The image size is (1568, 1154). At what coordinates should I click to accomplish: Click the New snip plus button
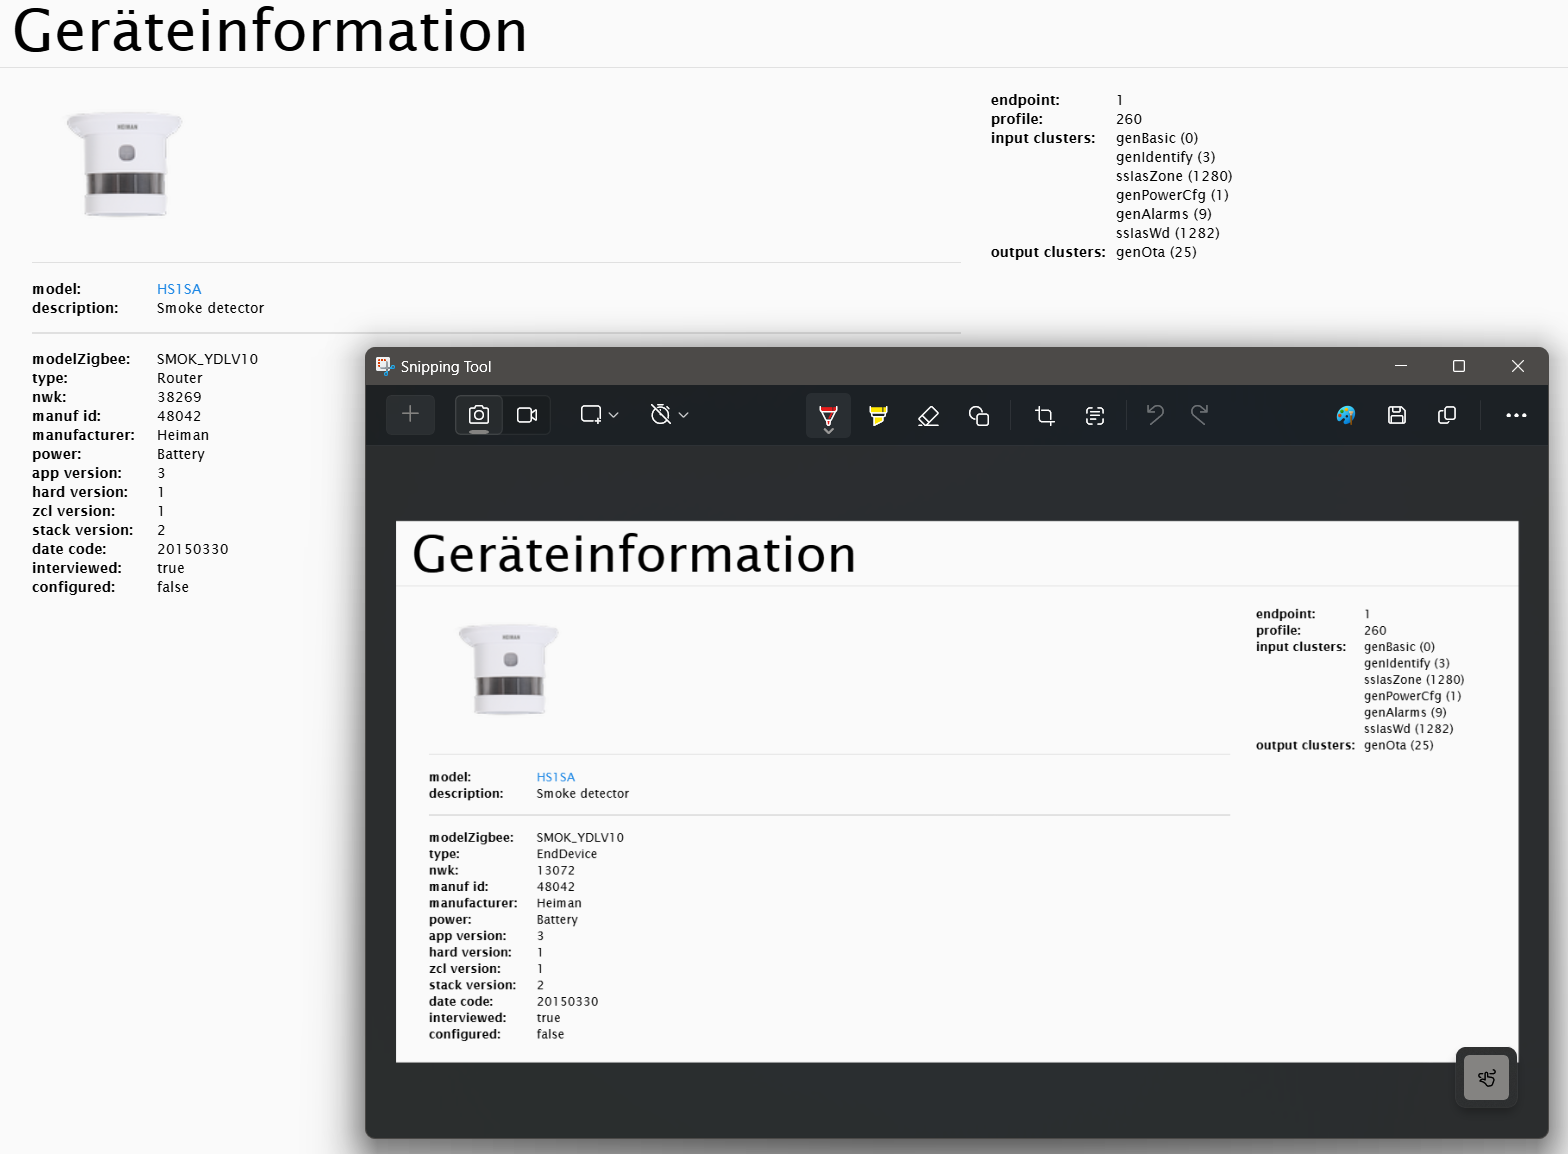tap(410, 414)
